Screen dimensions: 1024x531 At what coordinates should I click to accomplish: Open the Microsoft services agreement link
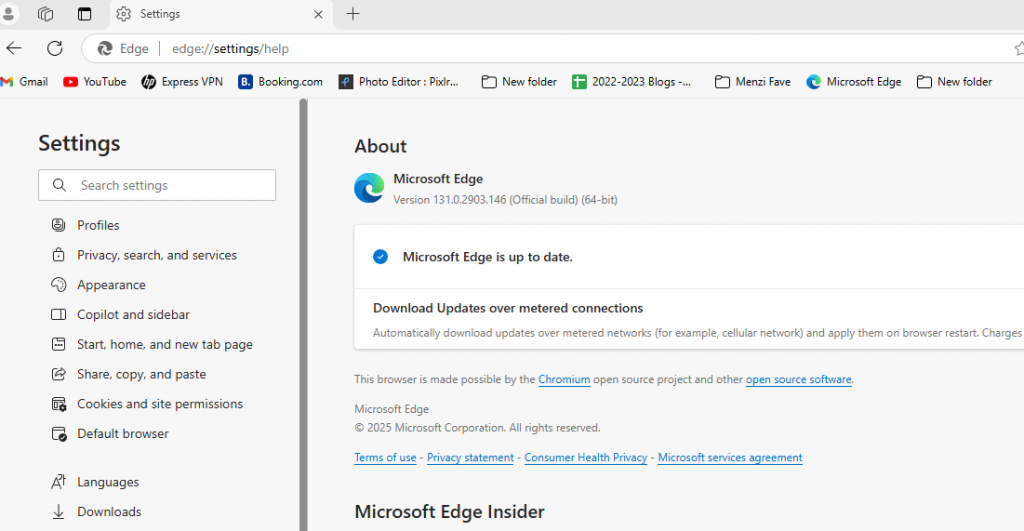(x=730, y=458)
